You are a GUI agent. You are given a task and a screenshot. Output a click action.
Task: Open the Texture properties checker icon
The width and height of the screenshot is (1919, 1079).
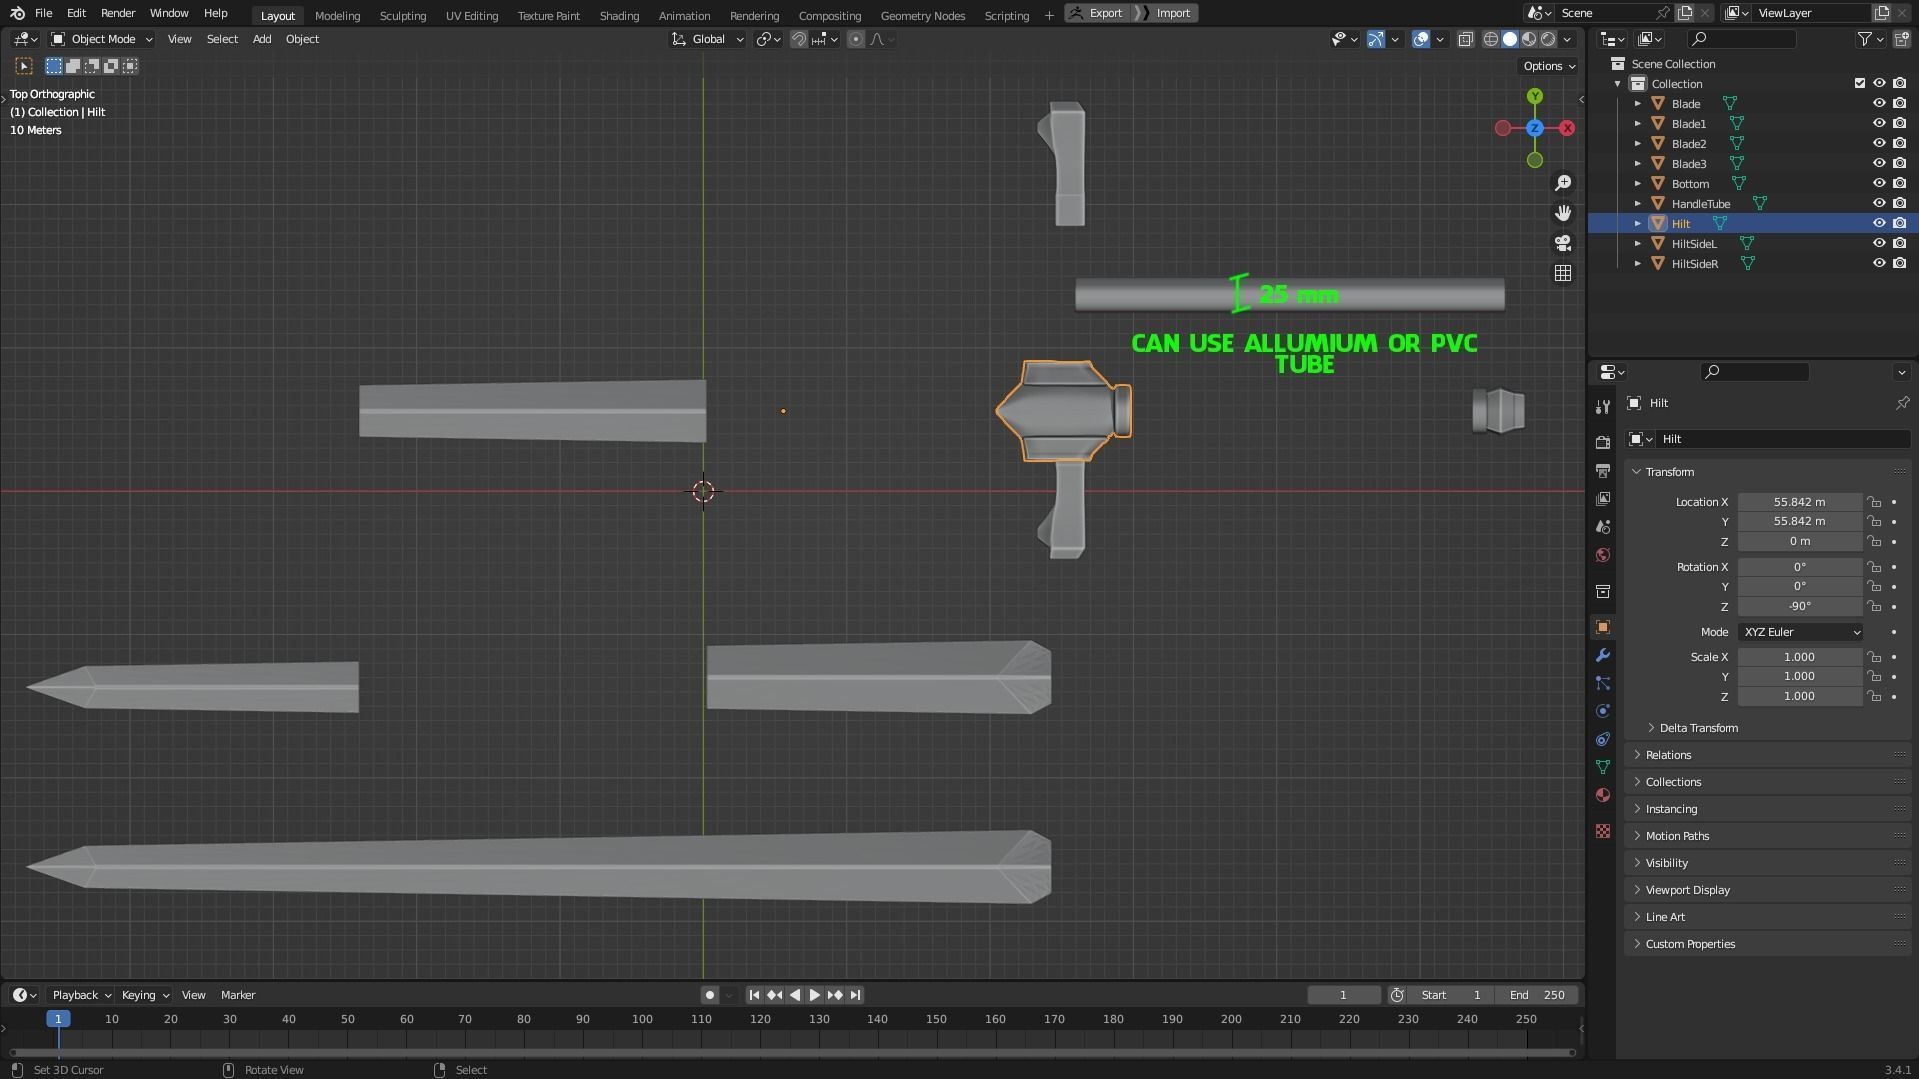1603,831
